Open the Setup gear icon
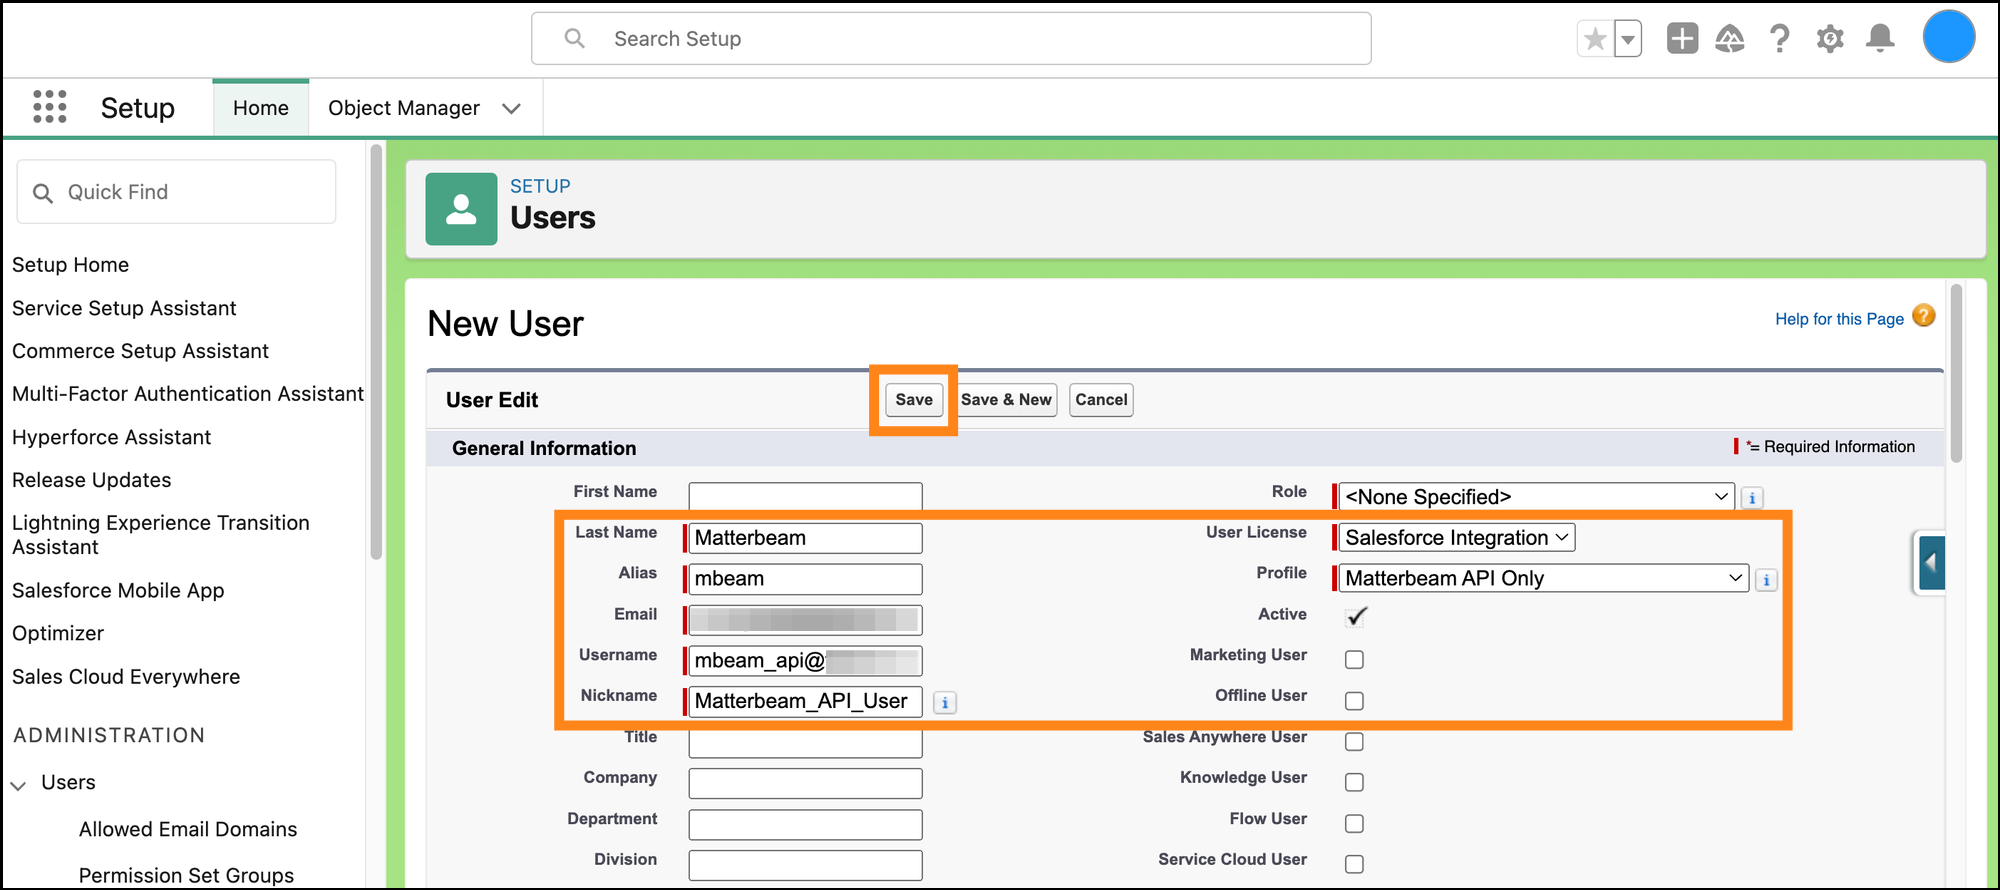2000x890 pixels. [1830, 39]
